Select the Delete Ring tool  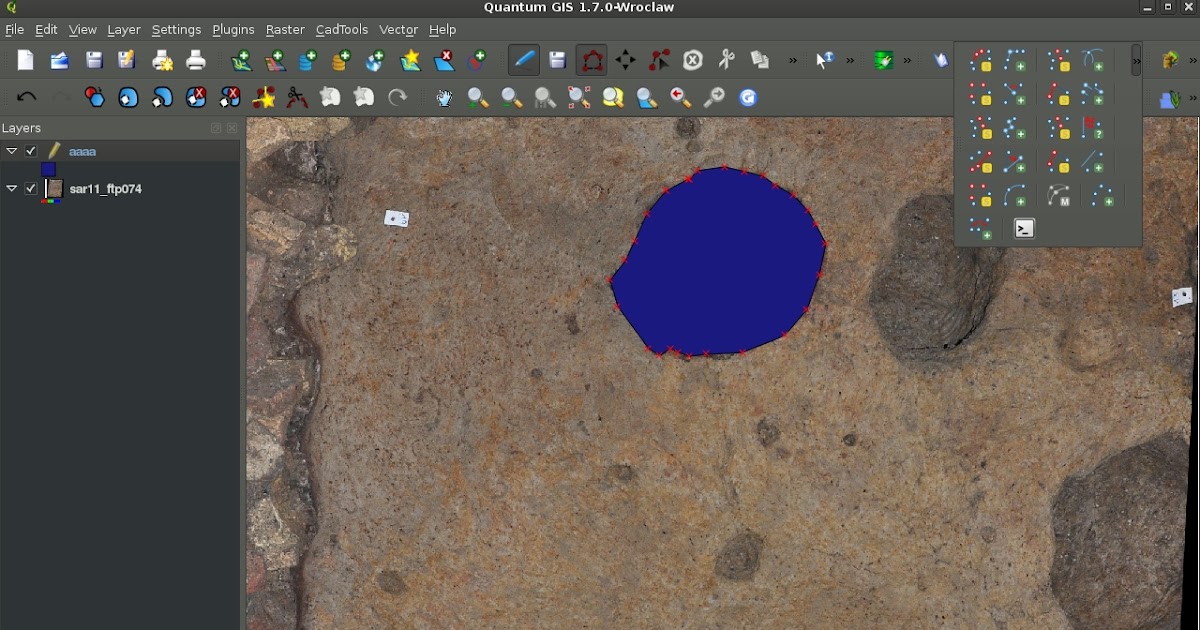(x=197, y=98)
